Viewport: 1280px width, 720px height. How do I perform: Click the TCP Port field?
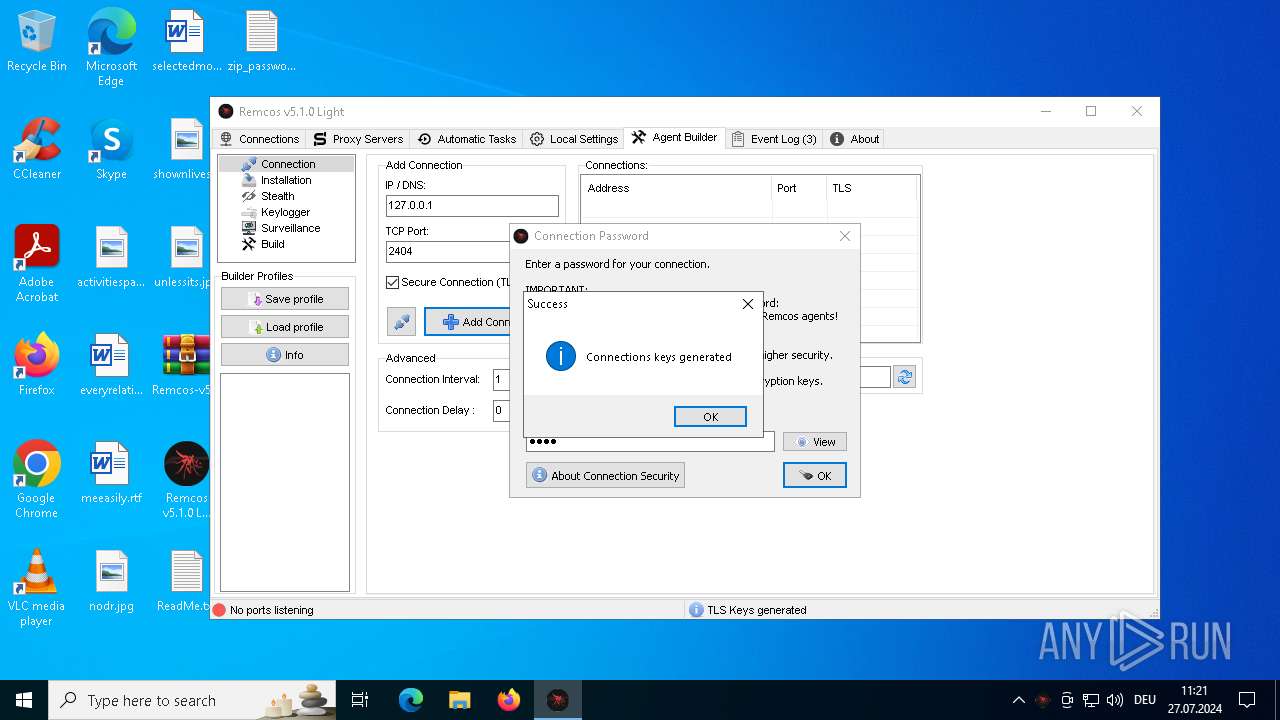tap(448, 251)
